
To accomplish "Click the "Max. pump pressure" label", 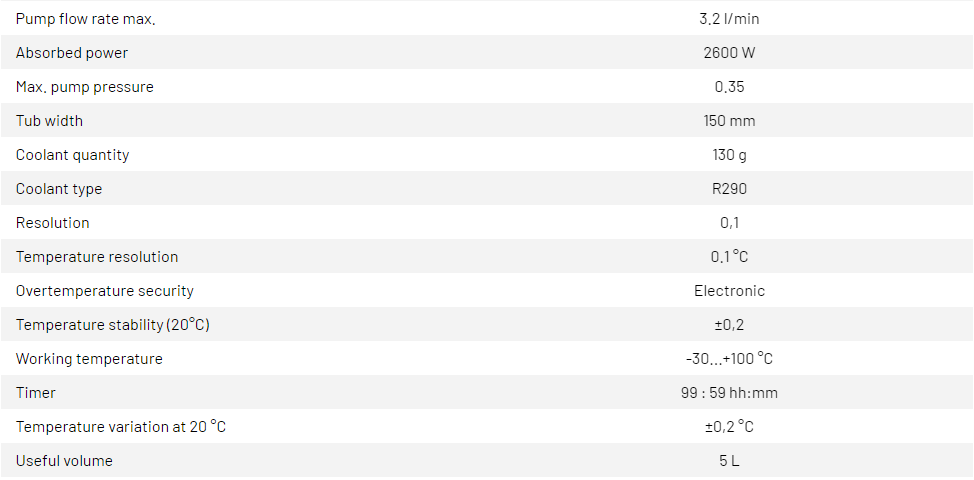I will coord(85,87).
